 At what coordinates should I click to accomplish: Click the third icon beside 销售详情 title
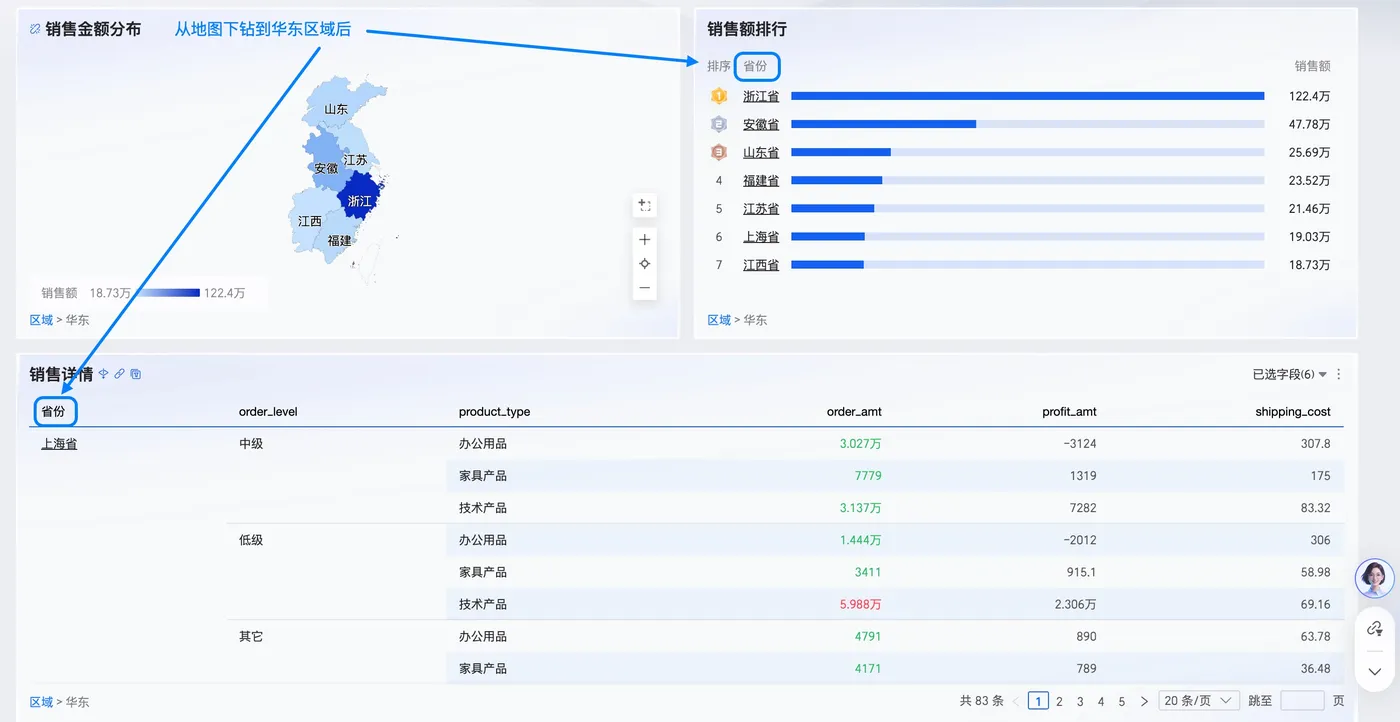[136, 374]
